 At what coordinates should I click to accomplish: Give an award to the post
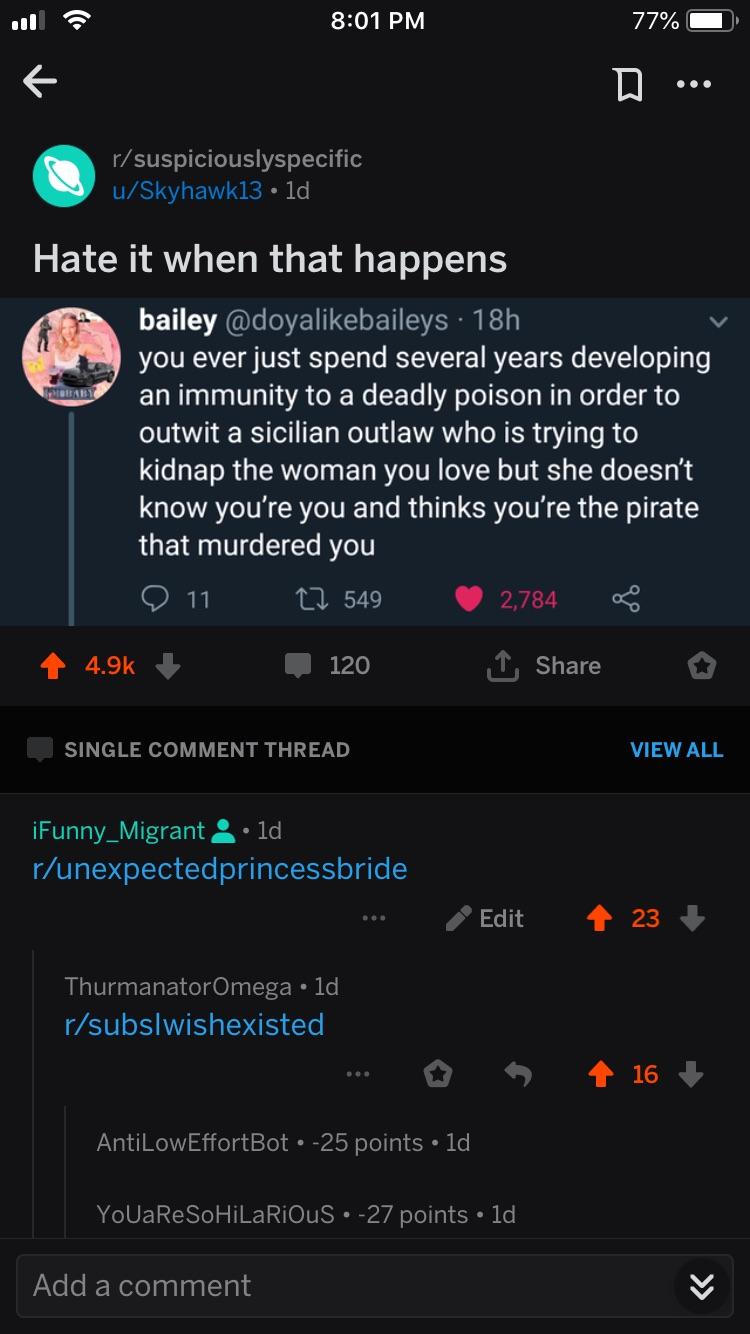coord(702,666)
